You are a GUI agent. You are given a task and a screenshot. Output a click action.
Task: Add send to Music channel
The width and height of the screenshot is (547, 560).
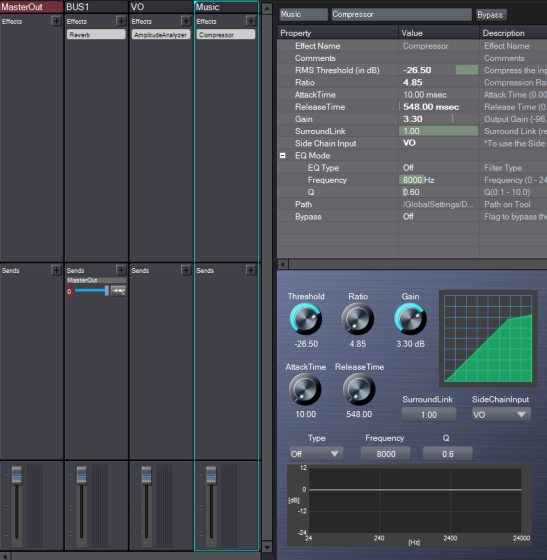(x=251, y=270)
